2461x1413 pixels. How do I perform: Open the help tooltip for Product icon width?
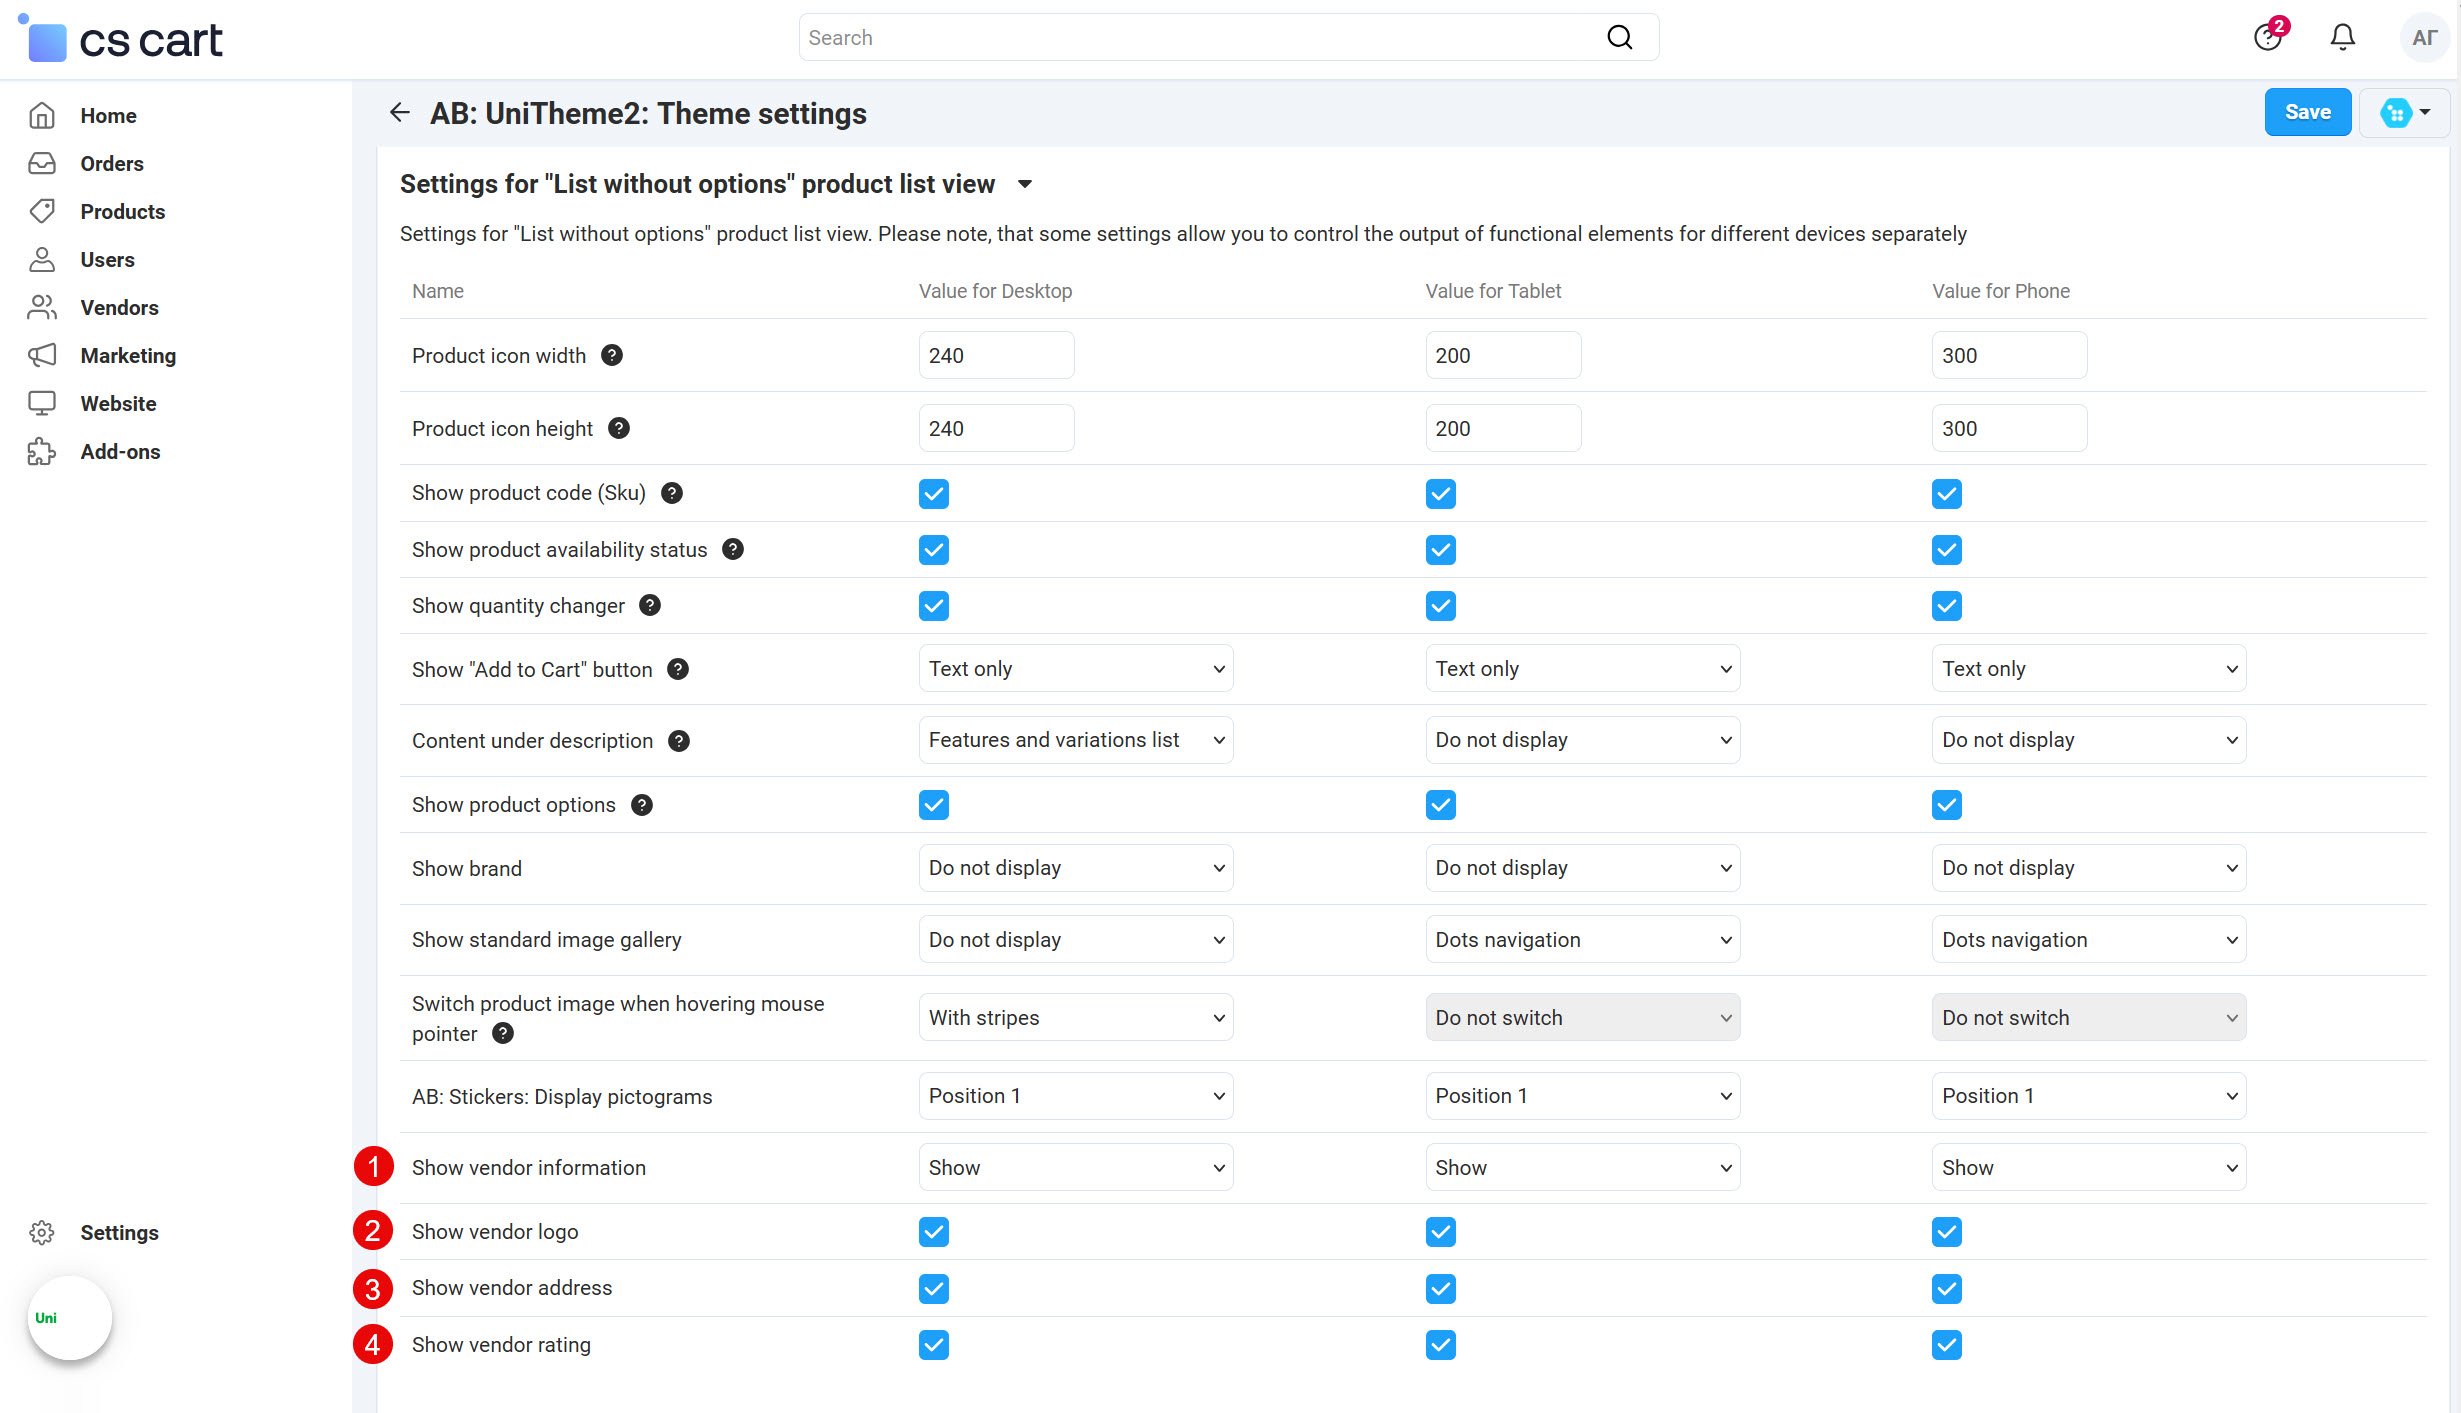pos(612,354)
